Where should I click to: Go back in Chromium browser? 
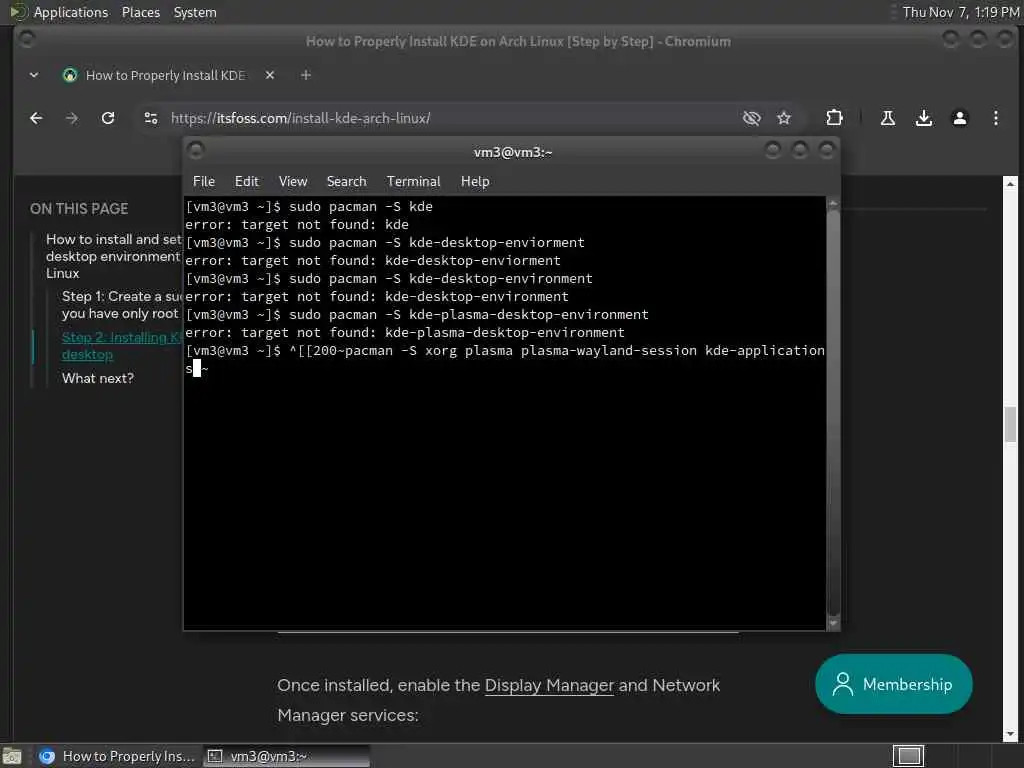[x=36, y=118]
